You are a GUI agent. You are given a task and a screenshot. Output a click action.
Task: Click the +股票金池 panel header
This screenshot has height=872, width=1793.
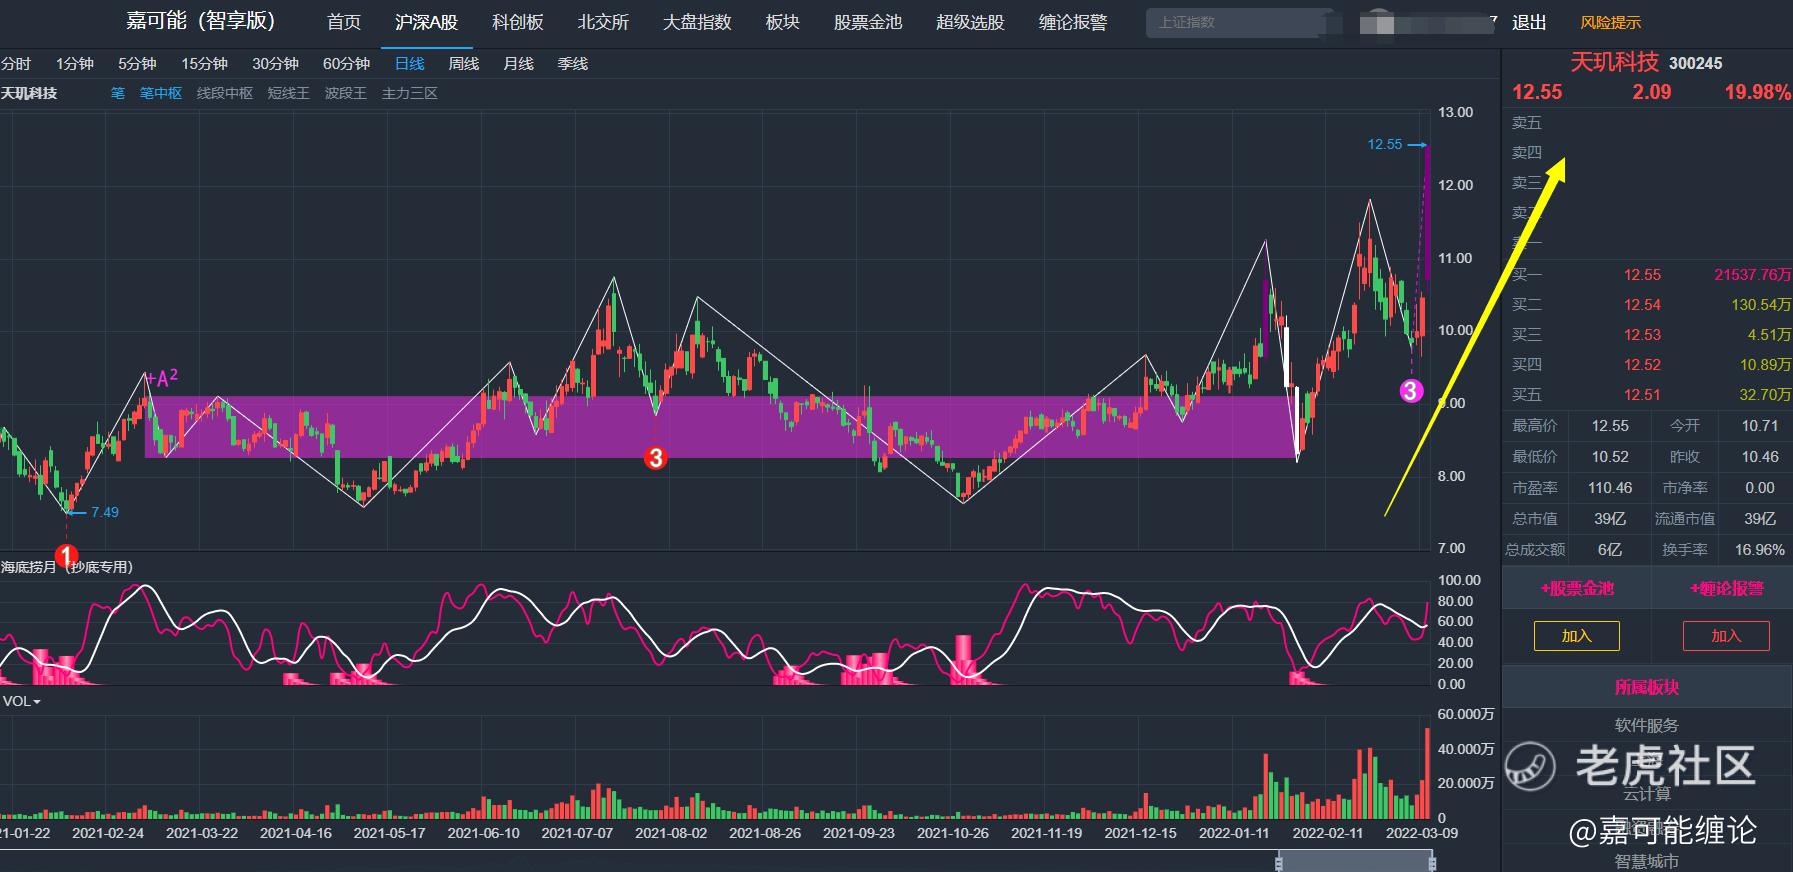pyautogui.click(x=1577, y=588)
